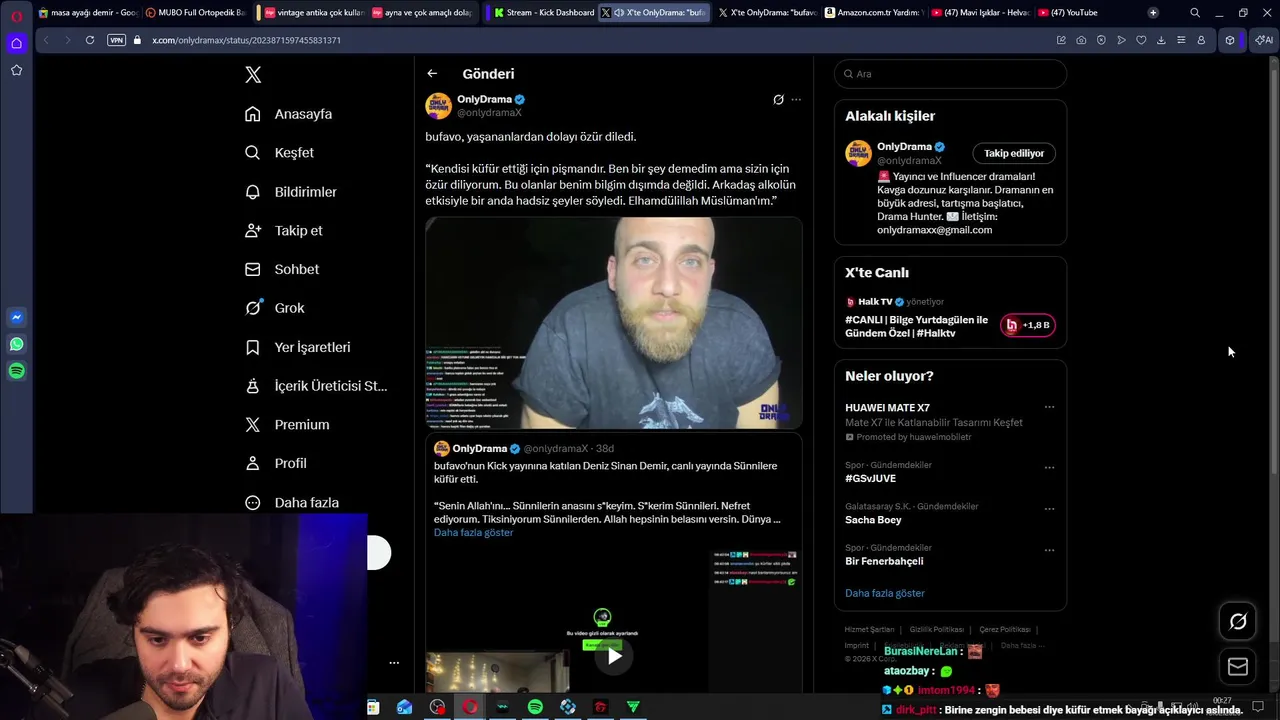
Task: Open Takip et in the sidebar
Action: point(283,231)
